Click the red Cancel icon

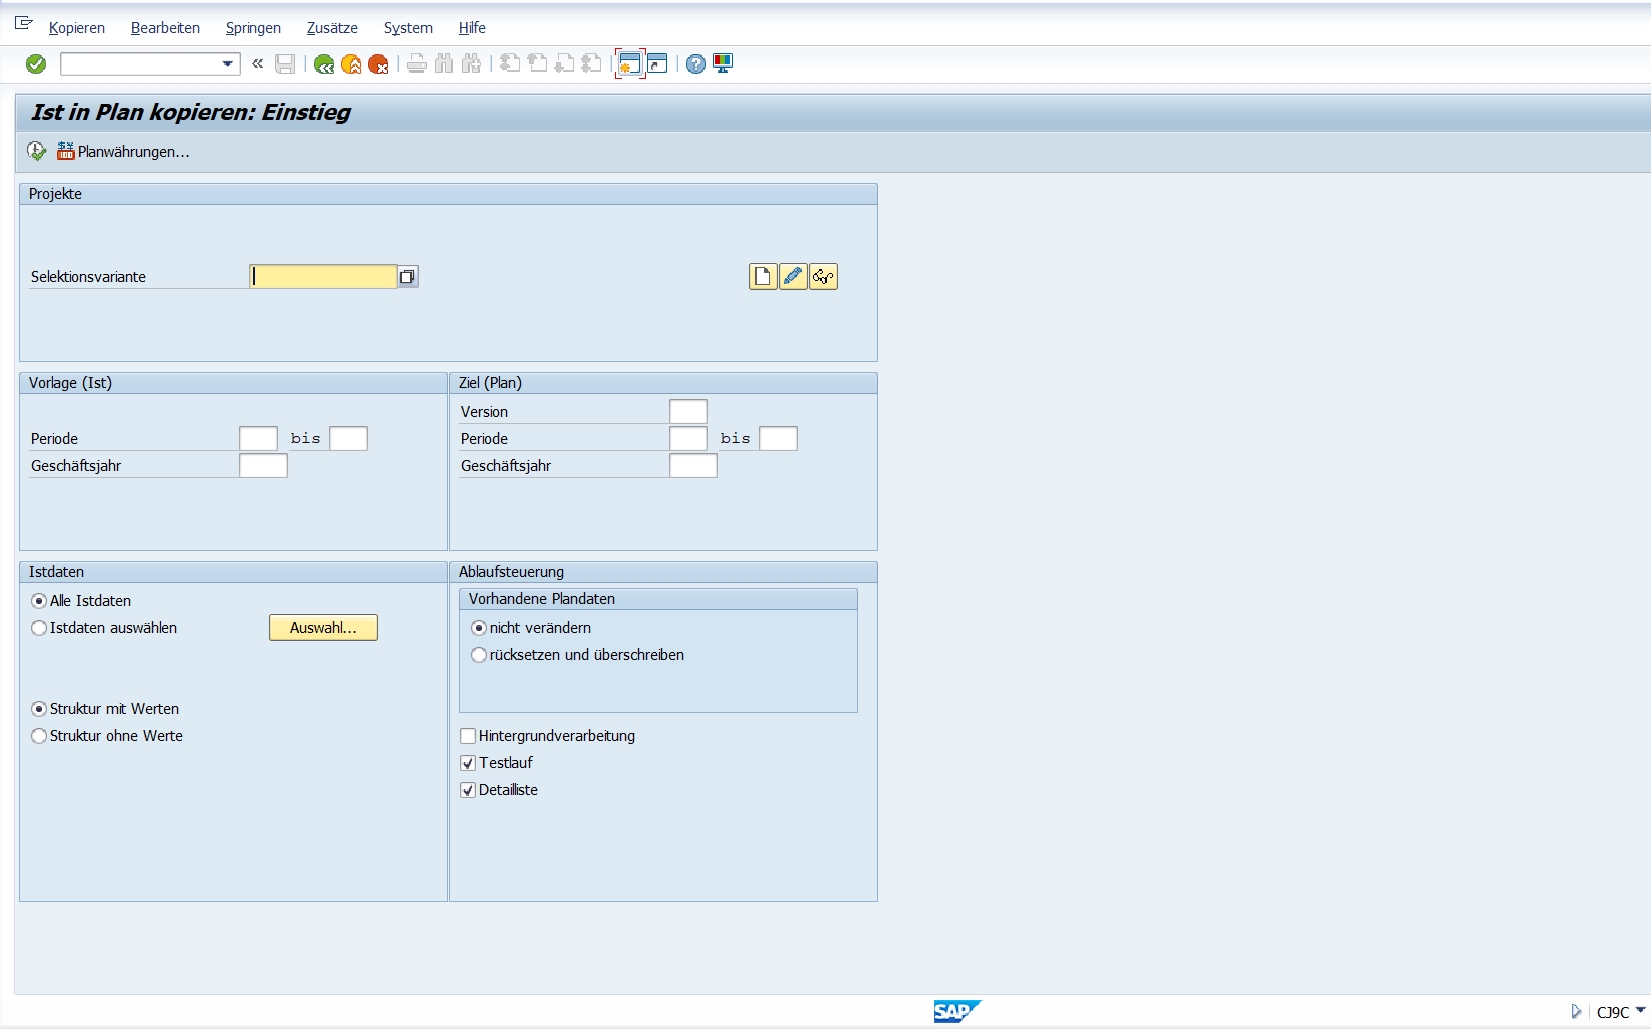click(378, 64)
